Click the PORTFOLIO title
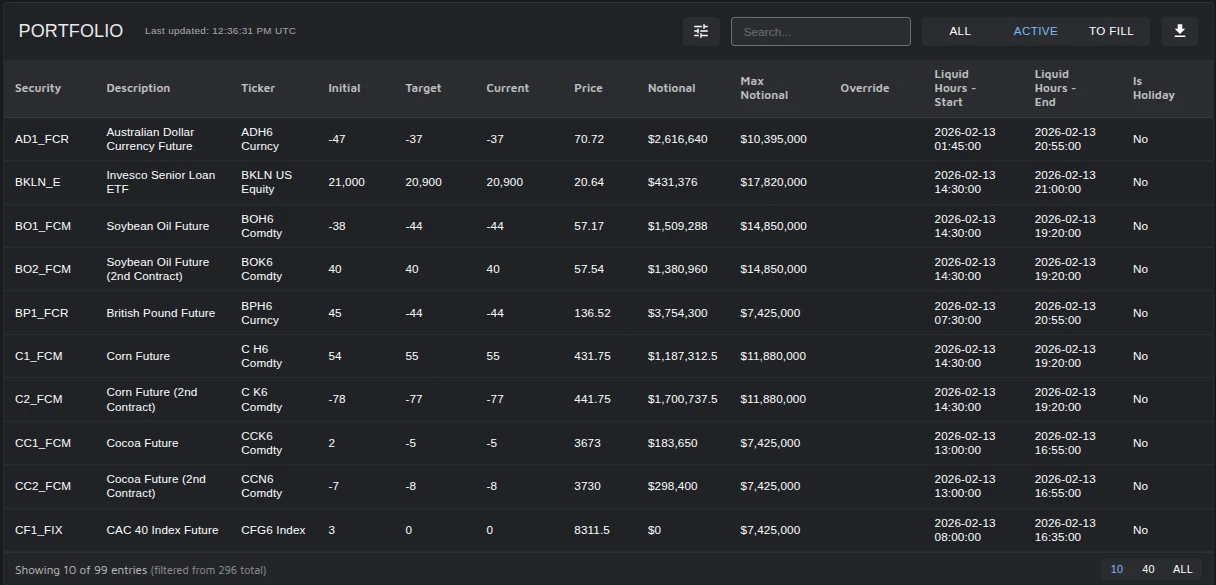 point(71,31)
